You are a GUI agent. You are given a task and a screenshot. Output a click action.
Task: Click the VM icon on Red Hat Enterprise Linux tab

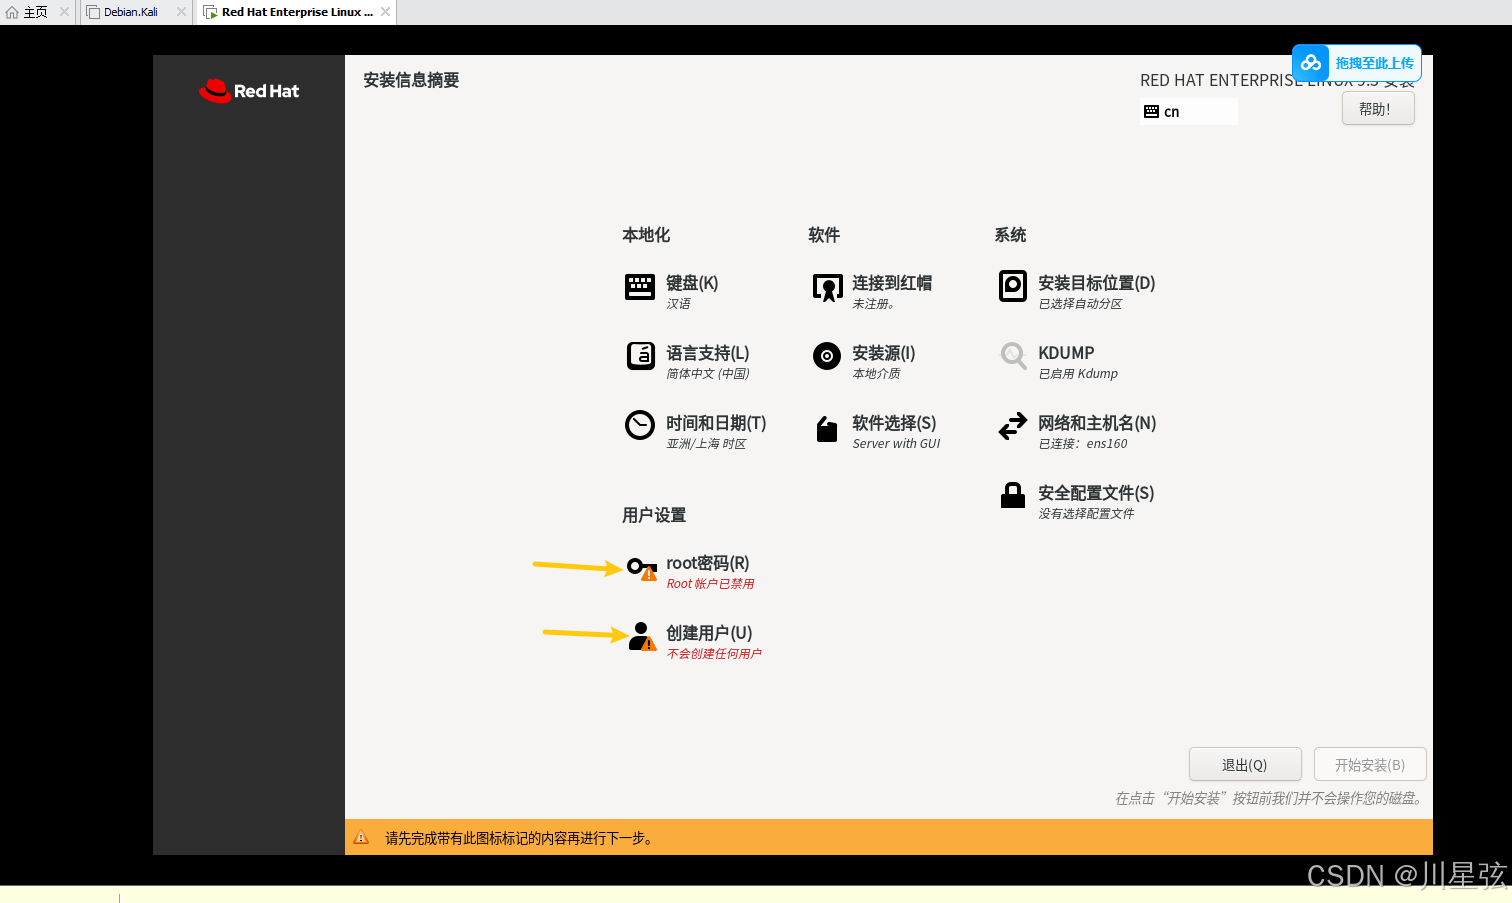tap(210, 12)
